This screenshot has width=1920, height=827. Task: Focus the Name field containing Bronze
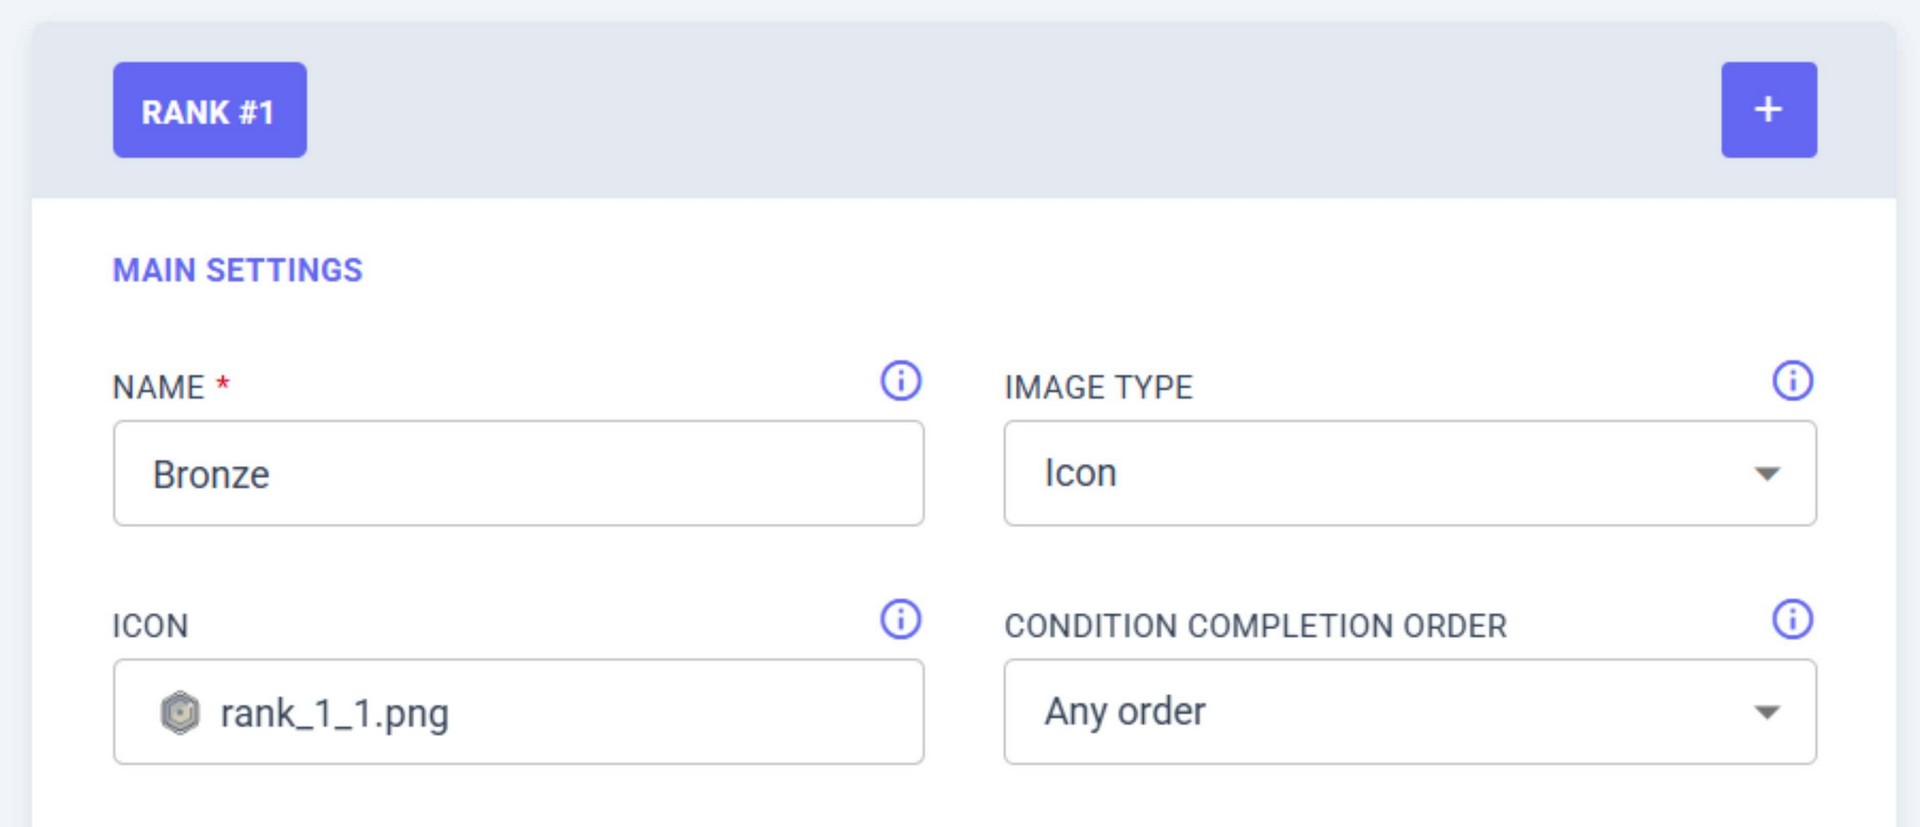[x=518, y=474]
